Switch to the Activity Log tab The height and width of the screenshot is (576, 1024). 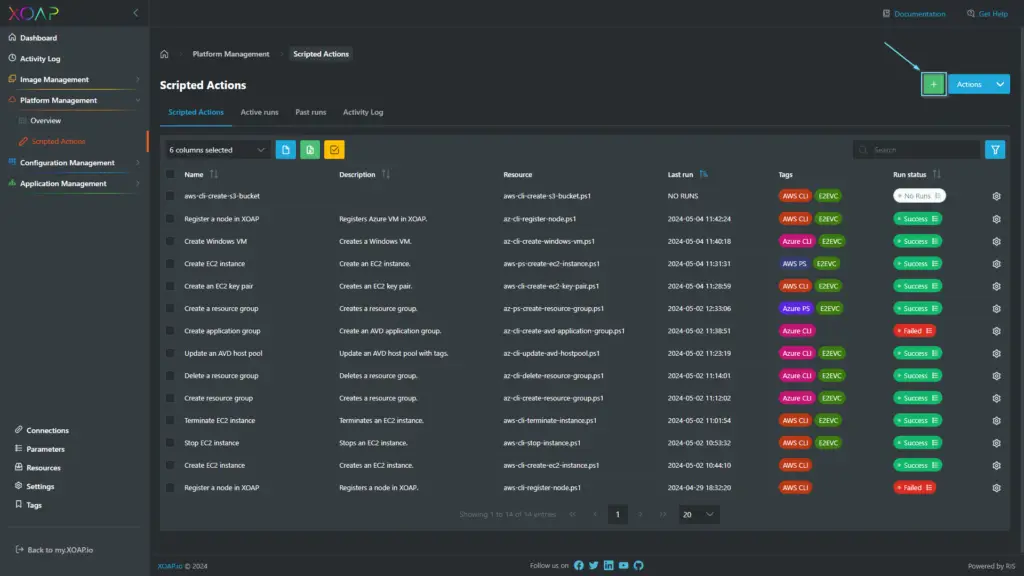tap(362, 112)
